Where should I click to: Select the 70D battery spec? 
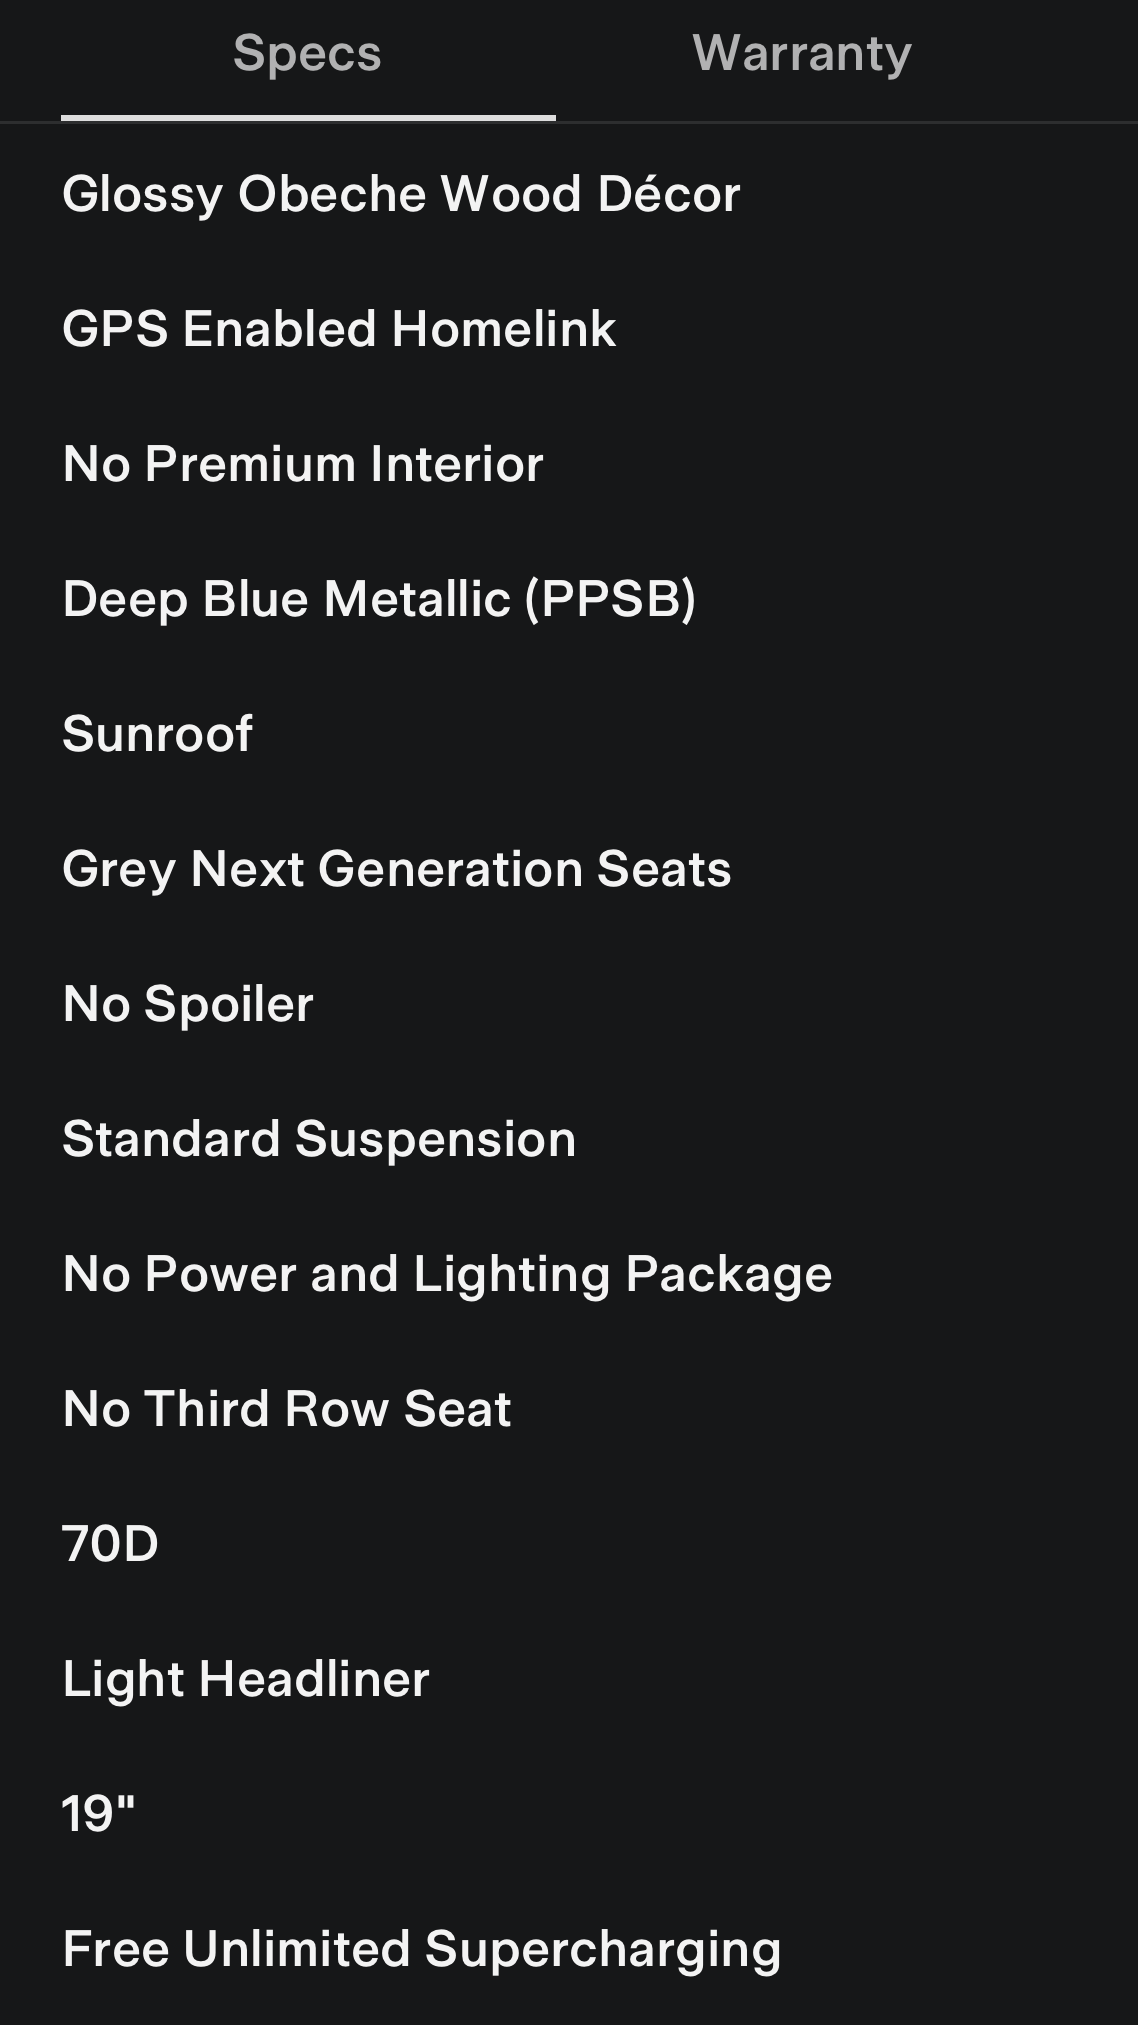pos(110,1544)
